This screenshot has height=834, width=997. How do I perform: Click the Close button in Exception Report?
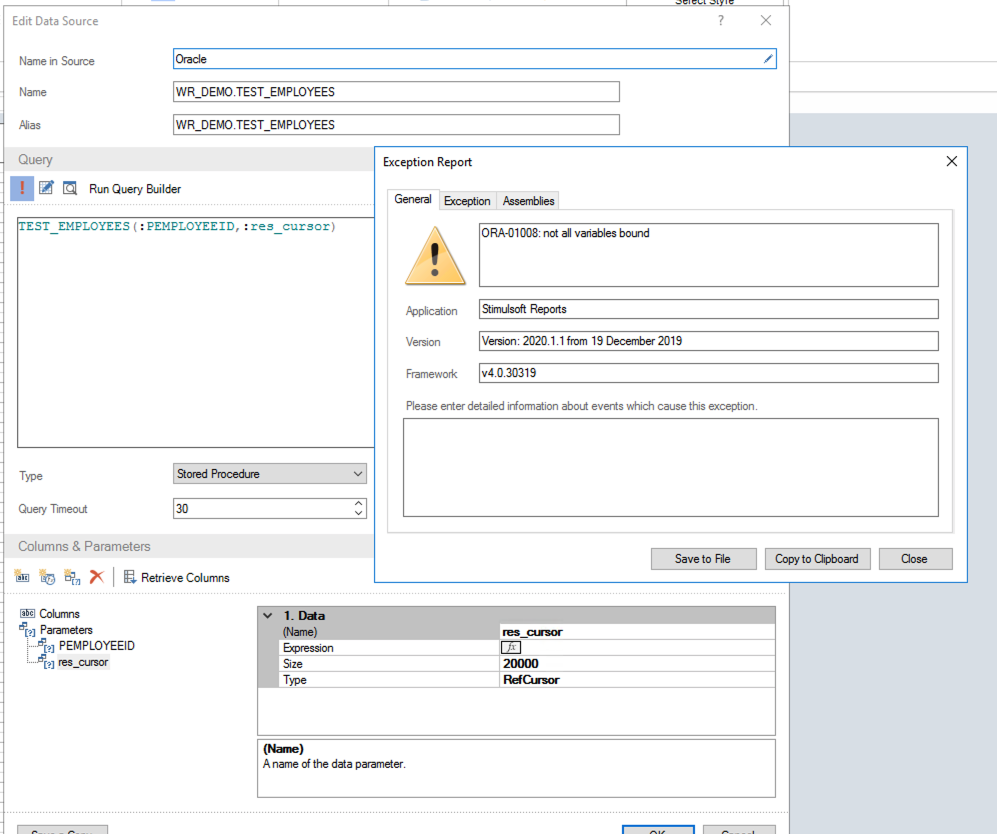coord(915,559)
